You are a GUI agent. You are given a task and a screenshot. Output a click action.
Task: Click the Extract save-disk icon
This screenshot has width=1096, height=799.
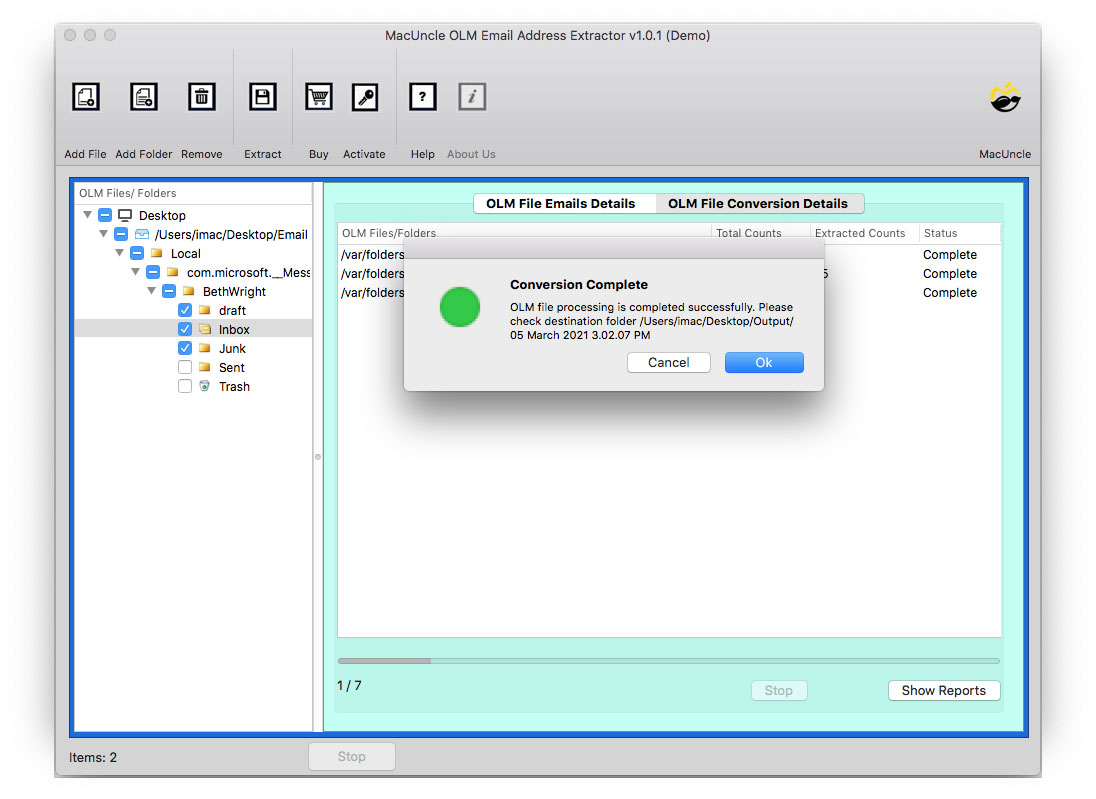pyautogui.click(x=263, y=96)
